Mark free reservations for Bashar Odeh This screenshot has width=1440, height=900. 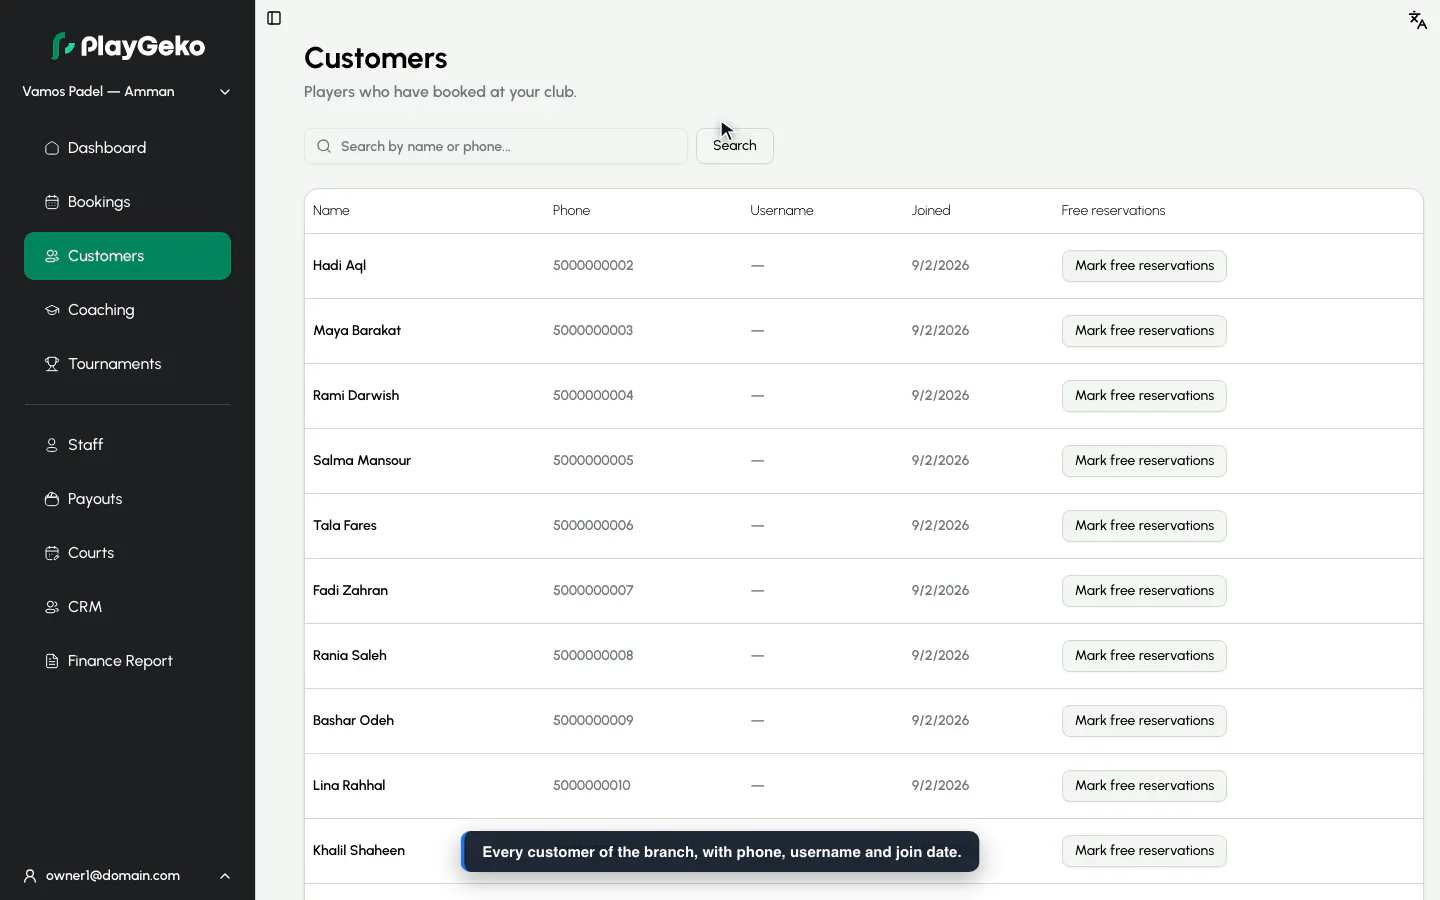(x=1144, y=721)
